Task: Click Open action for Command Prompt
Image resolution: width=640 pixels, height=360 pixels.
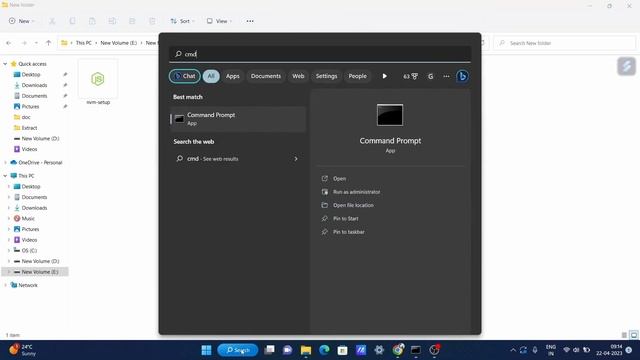Action: [339, 178]
